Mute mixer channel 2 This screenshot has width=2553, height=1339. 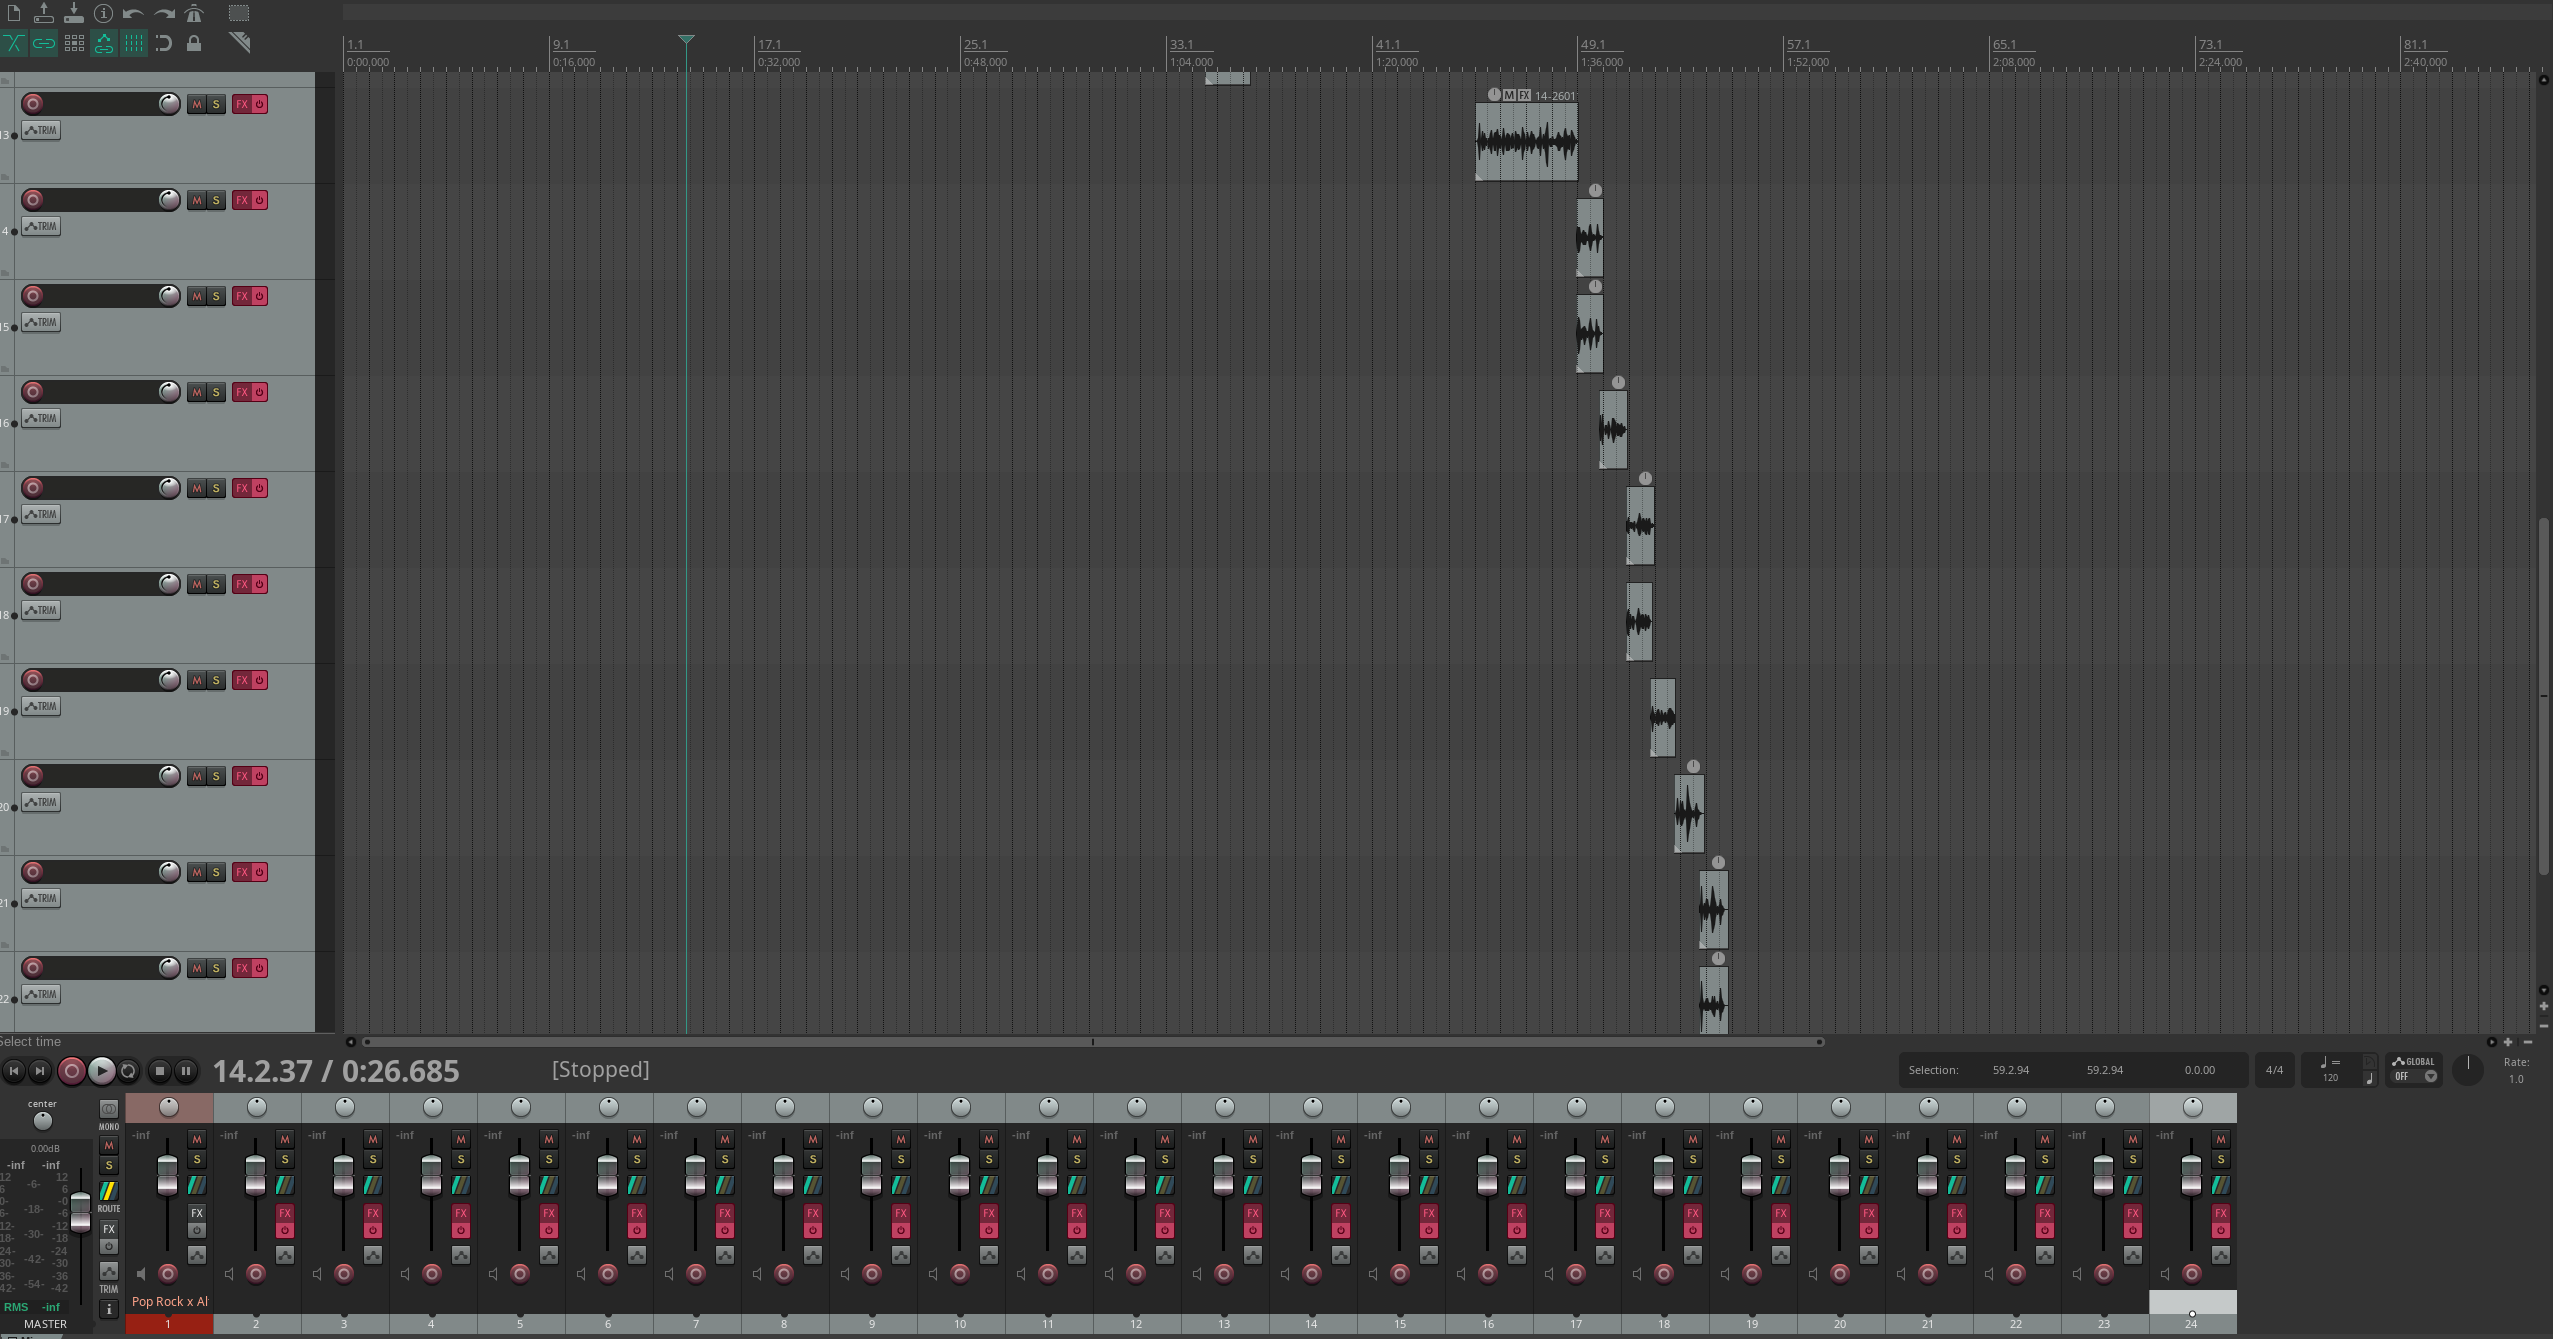click(285, 1139)
